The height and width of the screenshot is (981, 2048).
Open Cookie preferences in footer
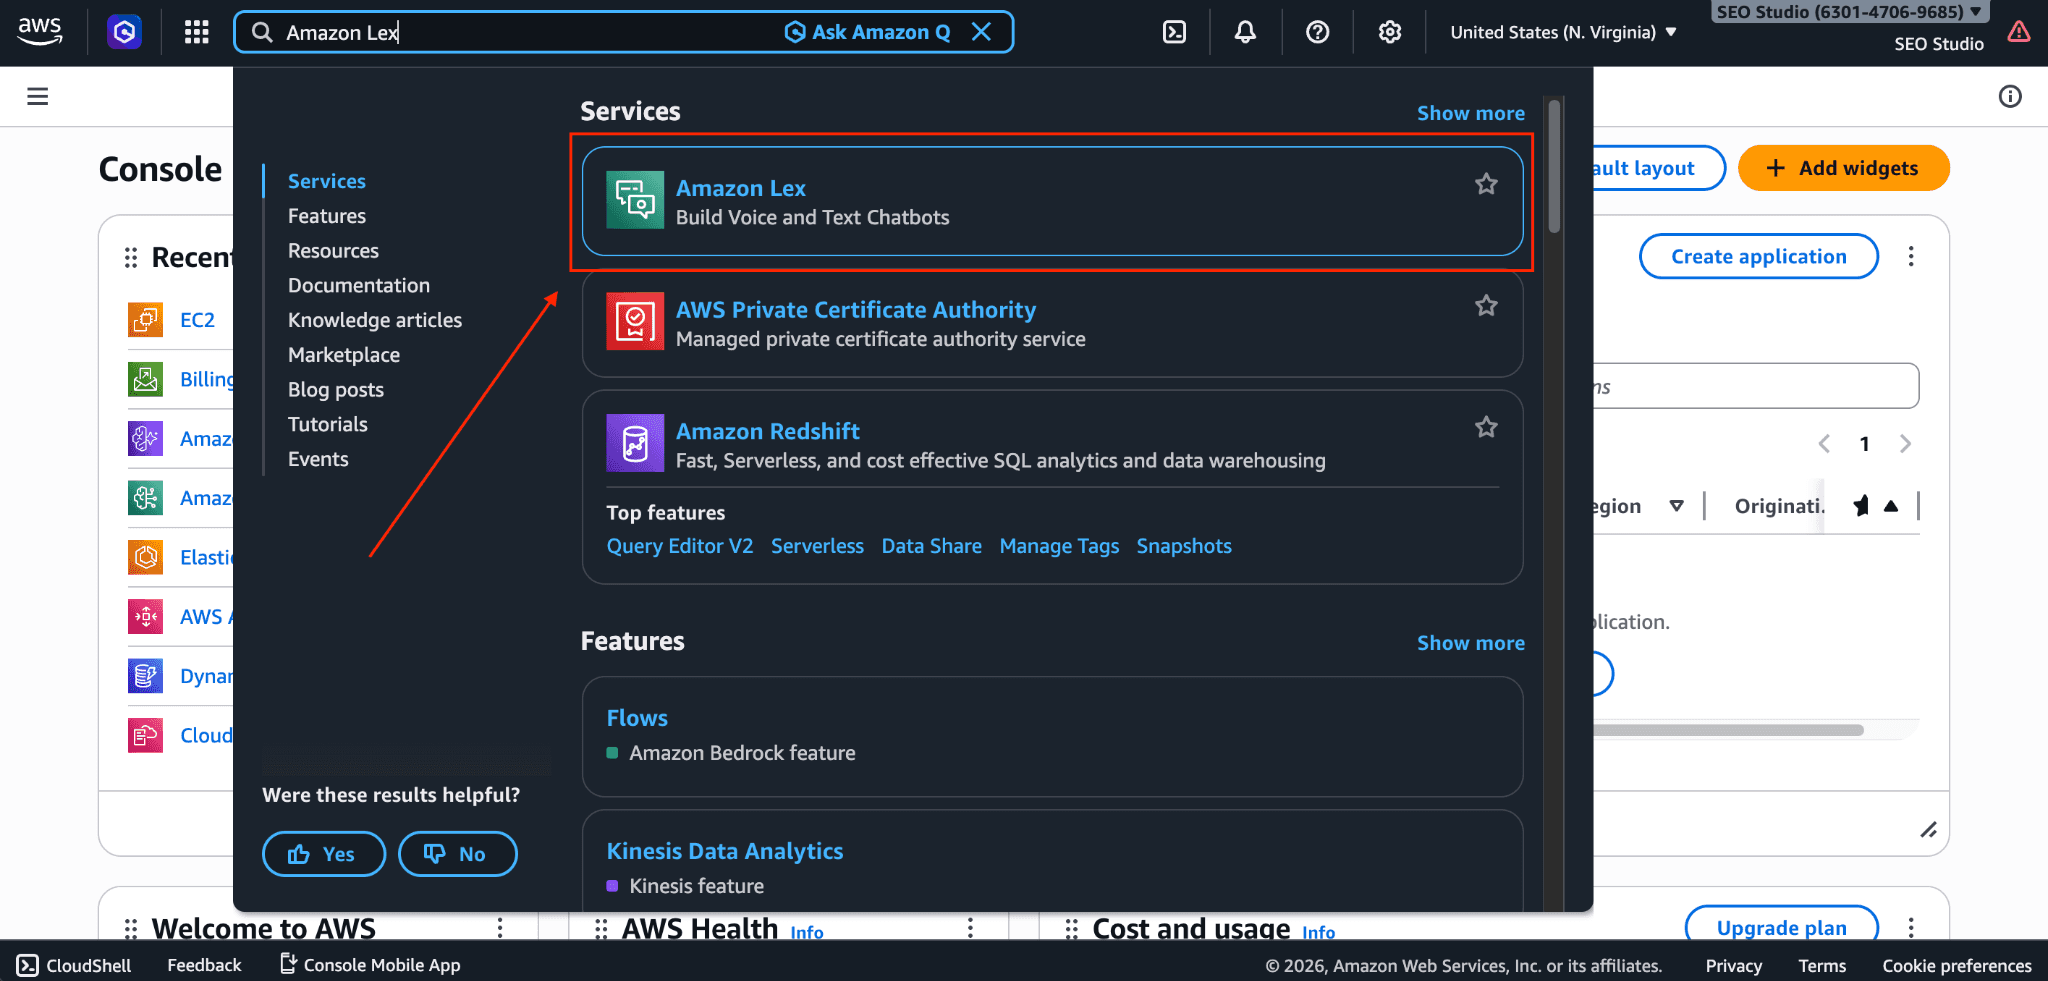click(1957, 966)
